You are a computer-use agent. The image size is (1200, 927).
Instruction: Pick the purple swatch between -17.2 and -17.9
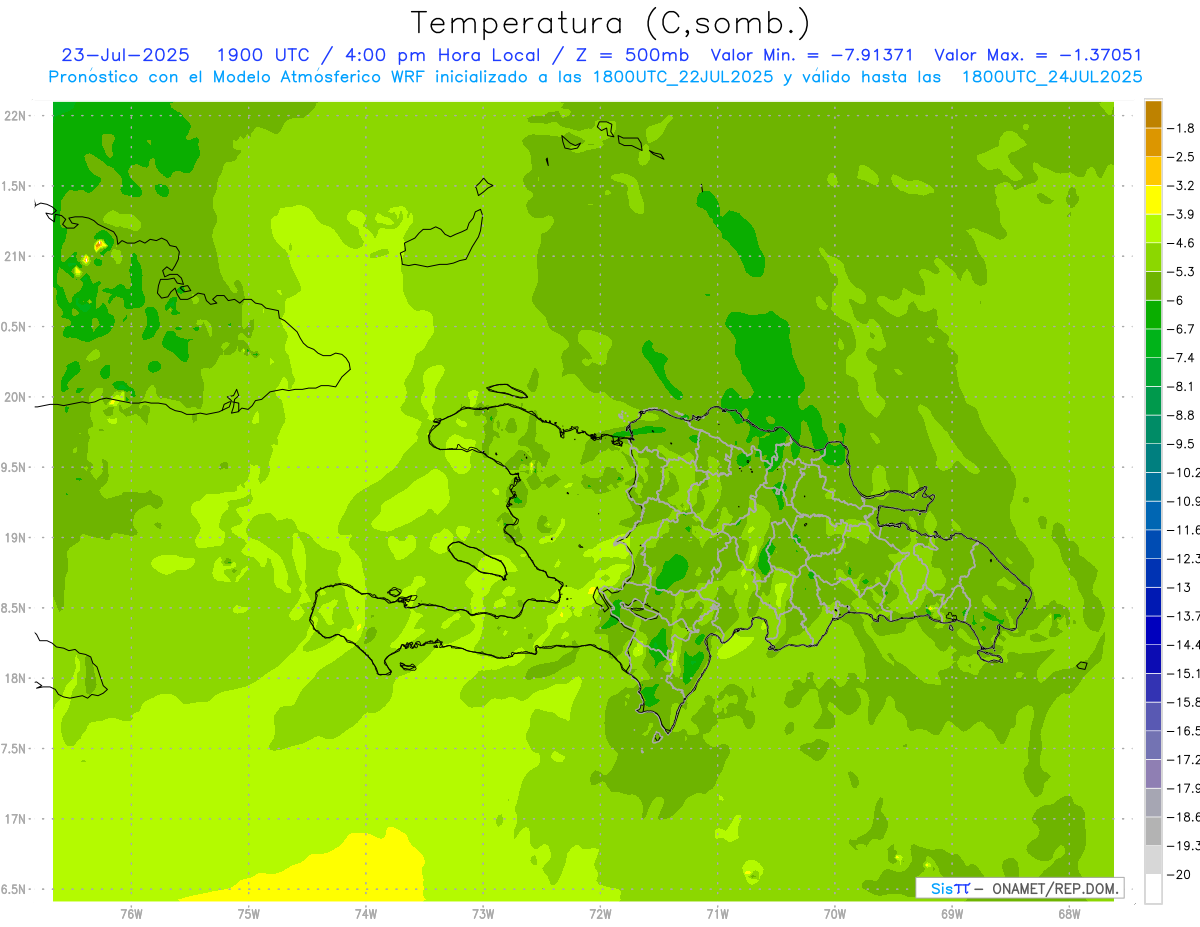[x=1153, y=773]
